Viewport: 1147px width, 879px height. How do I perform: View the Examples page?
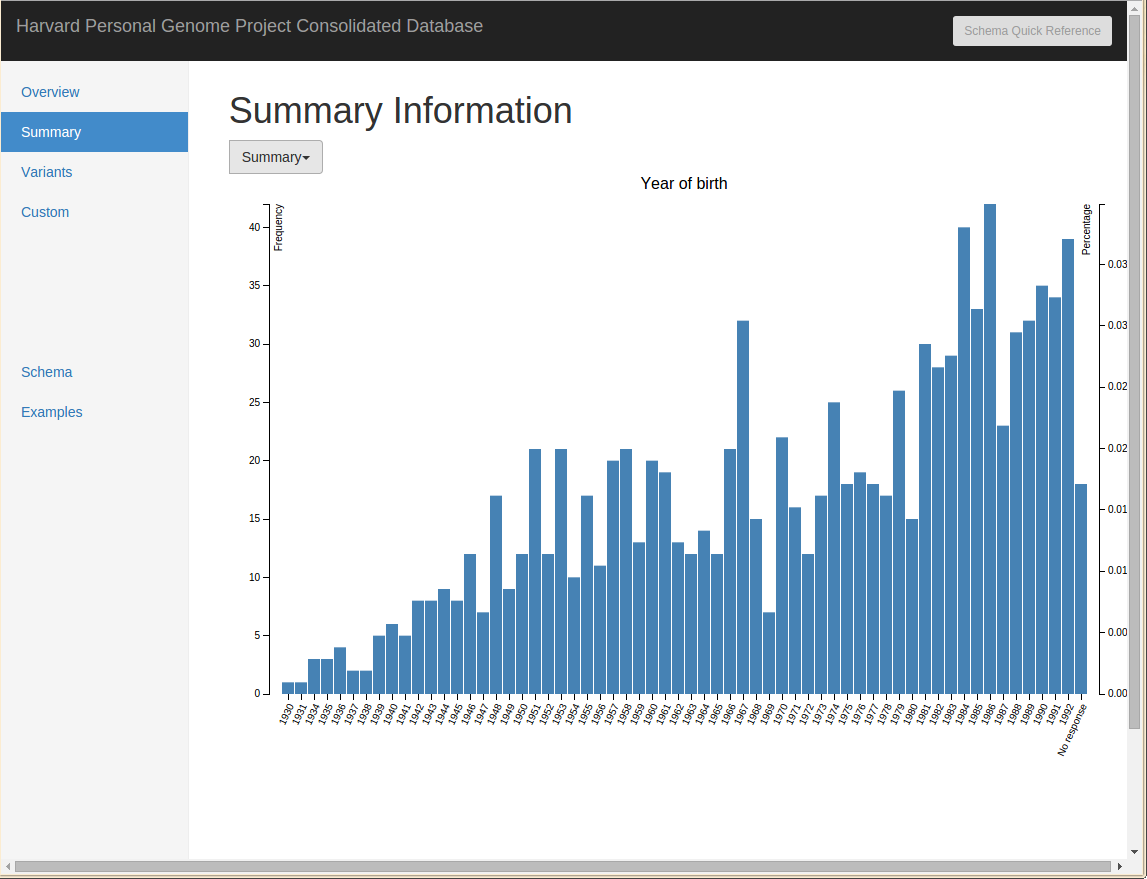tap(52, 412)
